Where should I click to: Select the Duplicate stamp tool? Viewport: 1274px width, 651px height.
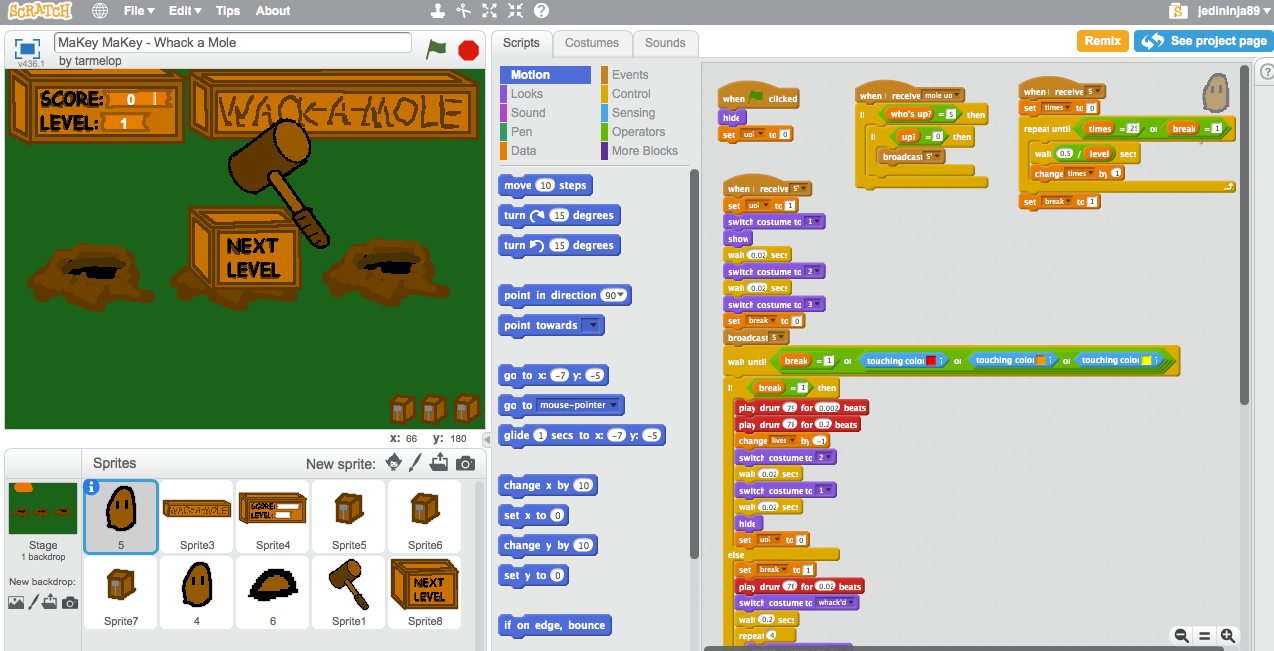[x=437, y=11]
